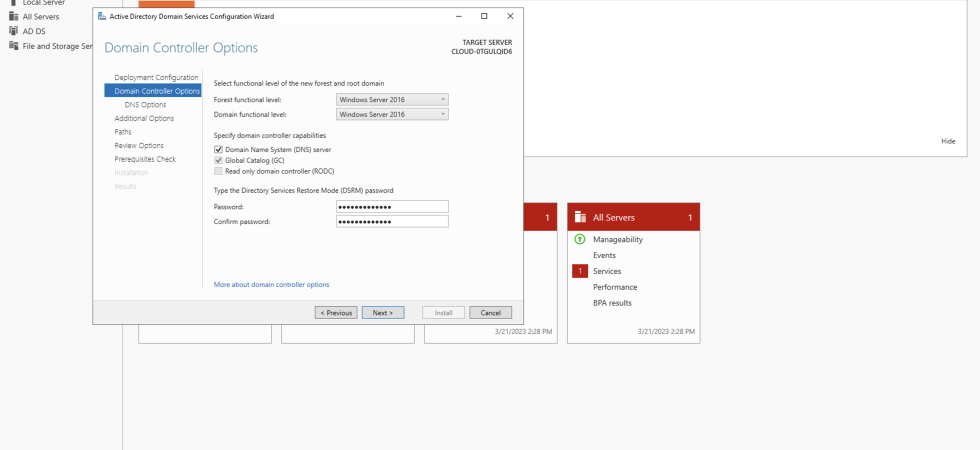
Task: Go to DNS Options step
Action: point(146,105)
